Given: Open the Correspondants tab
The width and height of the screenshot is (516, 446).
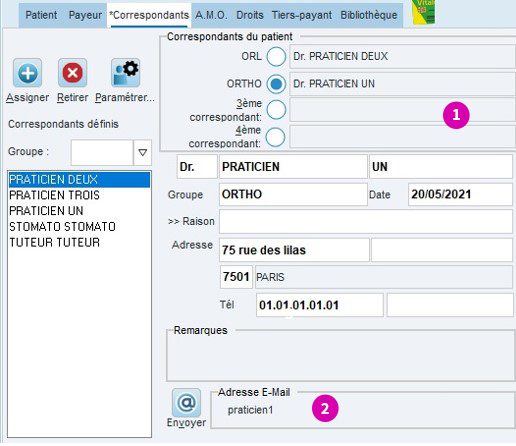Looking at the screenshot, I should (x=149, y=15).
